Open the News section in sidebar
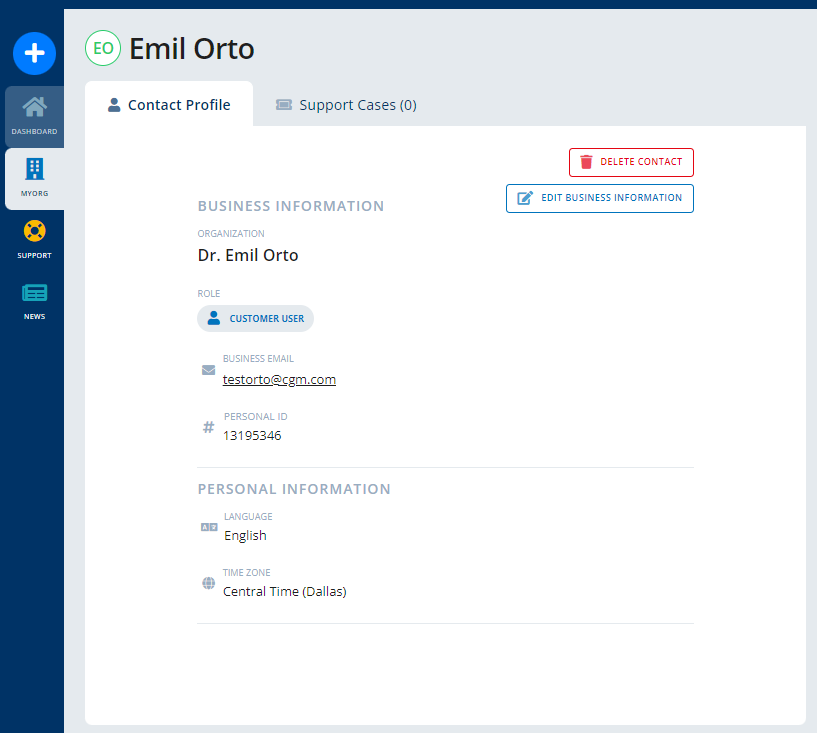The image size is (817, 733). 33,298
